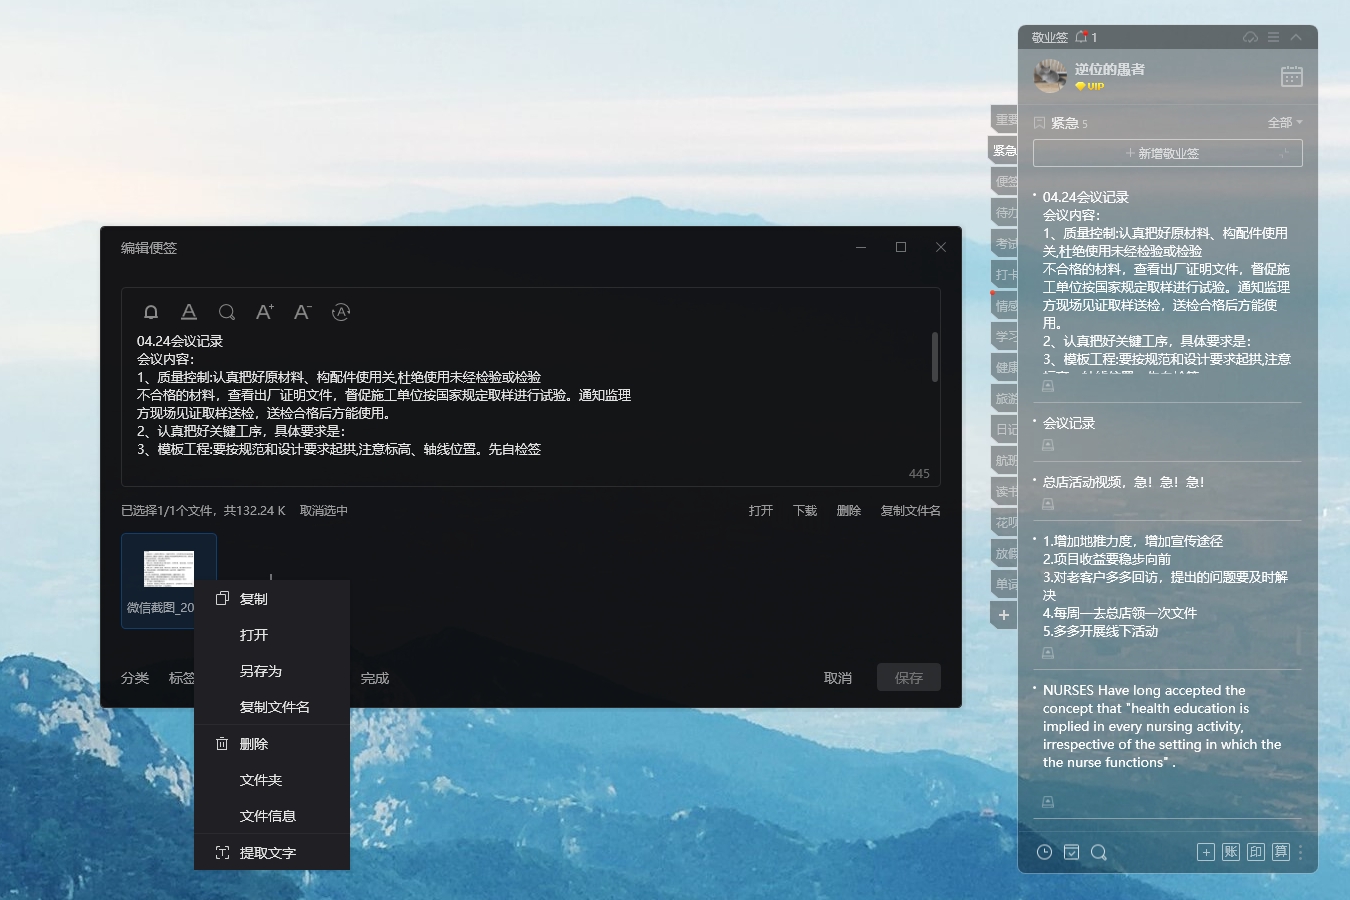Click the 取消 button in the editor
Screen dimensions: 1350x900
tap(838, 678)
